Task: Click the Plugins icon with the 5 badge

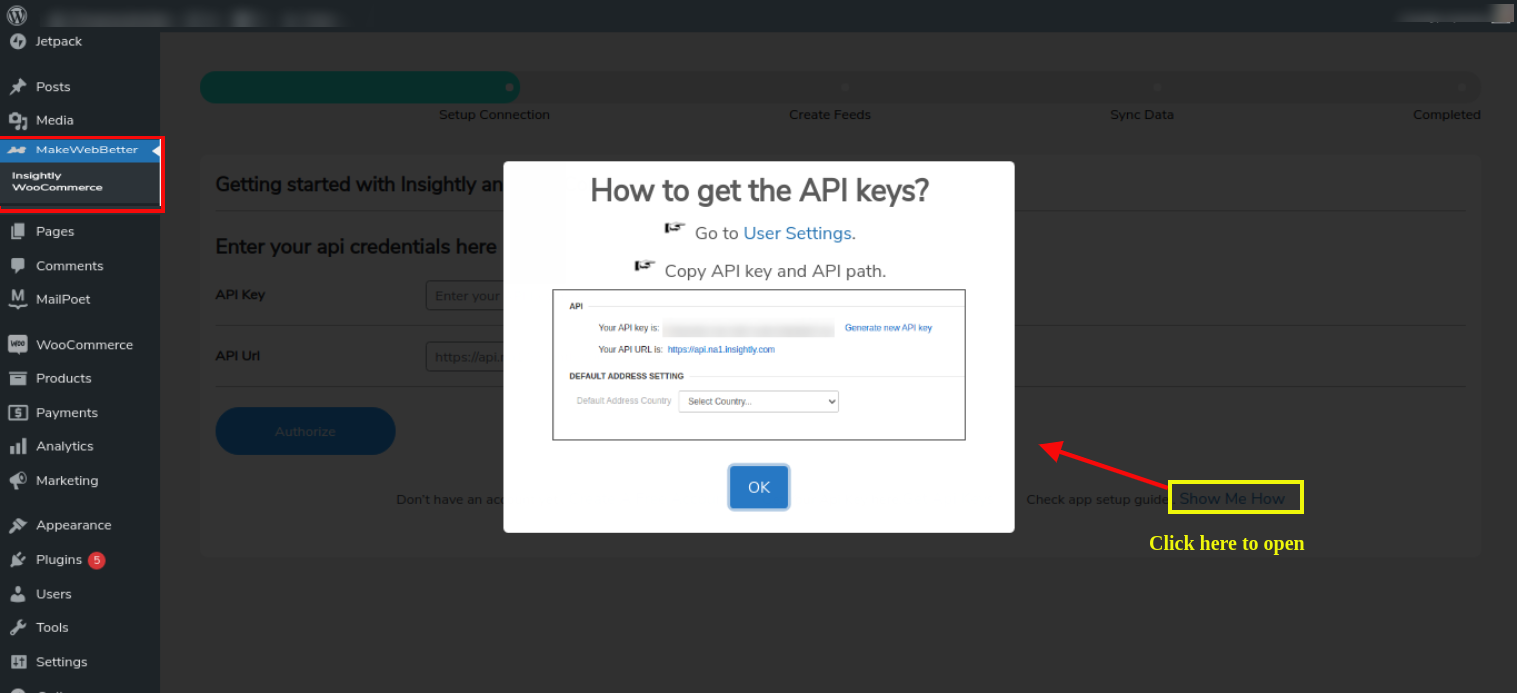Action: (18, 559)
